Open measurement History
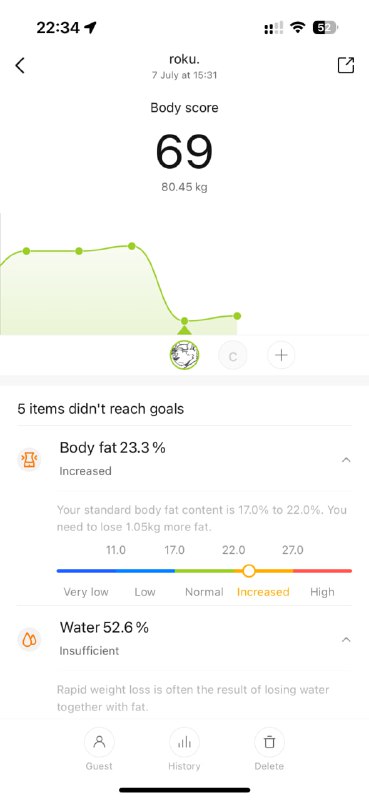This screenshot has height=800, width=369. [x=184, y=749]
